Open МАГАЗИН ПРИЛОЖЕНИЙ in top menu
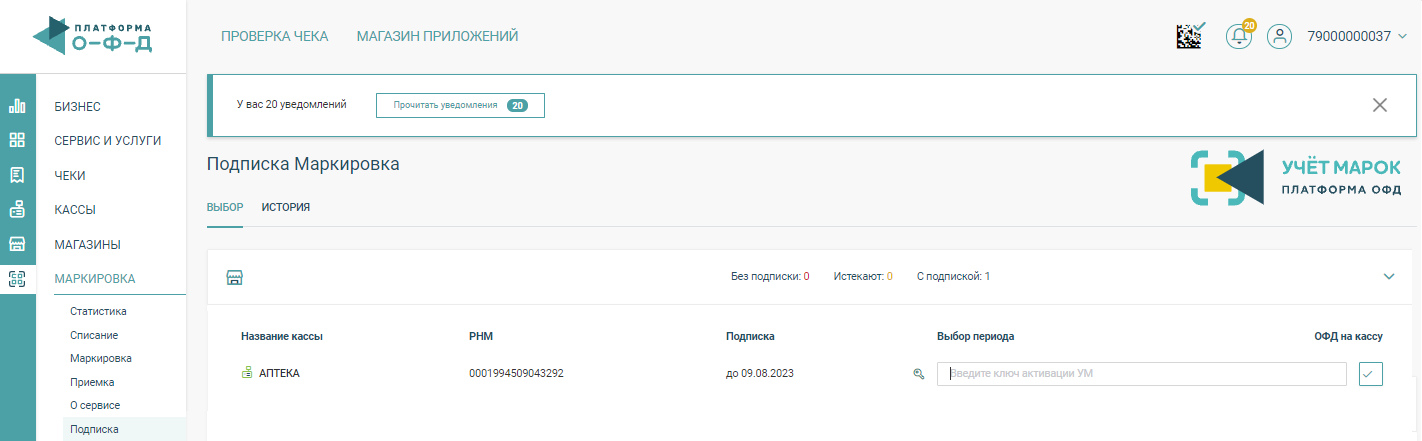The height and width of the screenshot is (441, 1422). click(437, 36)
